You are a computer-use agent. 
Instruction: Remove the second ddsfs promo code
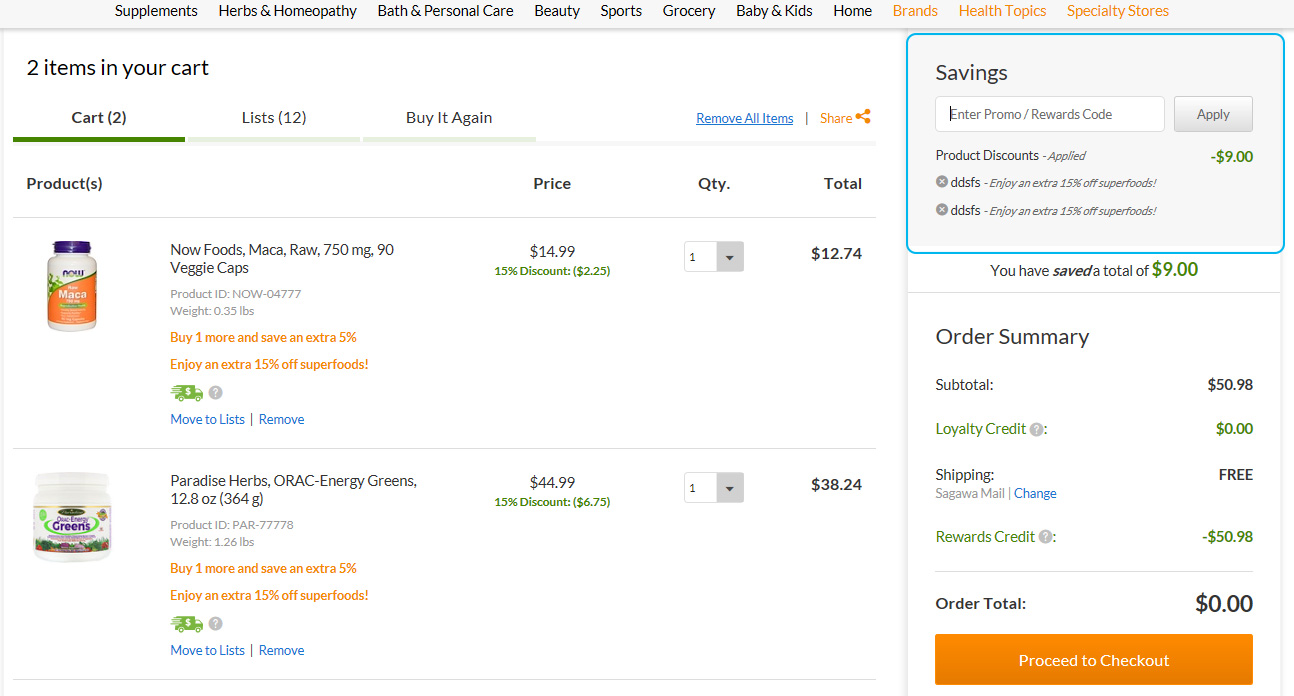(x=942, y=210)
